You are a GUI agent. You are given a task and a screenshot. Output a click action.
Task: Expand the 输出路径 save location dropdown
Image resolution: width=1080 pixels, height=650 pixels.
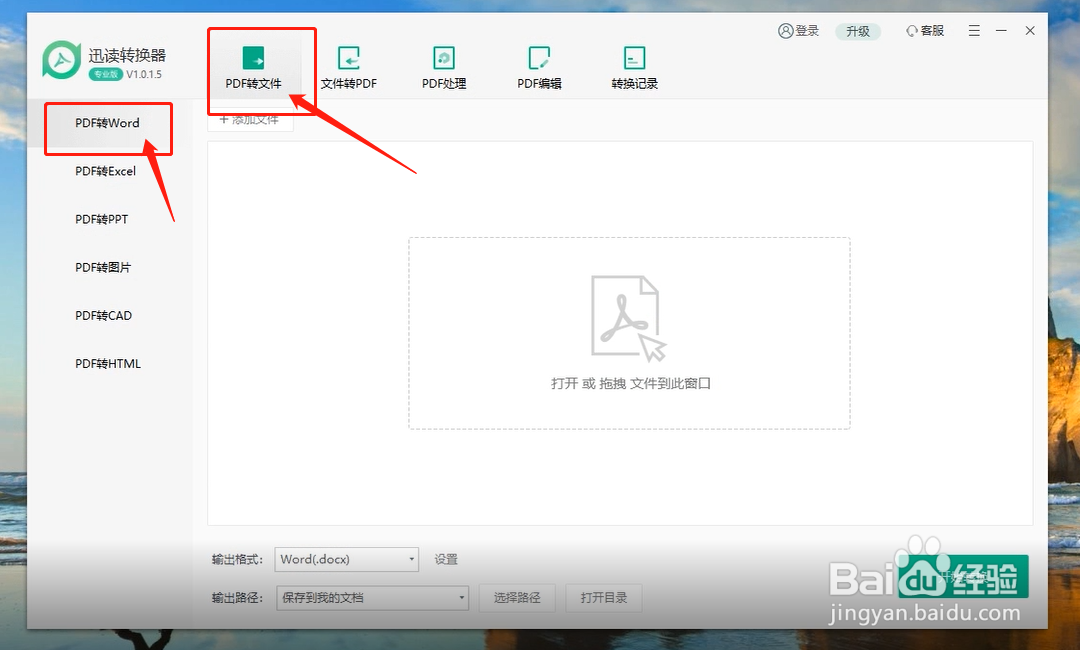372,597
